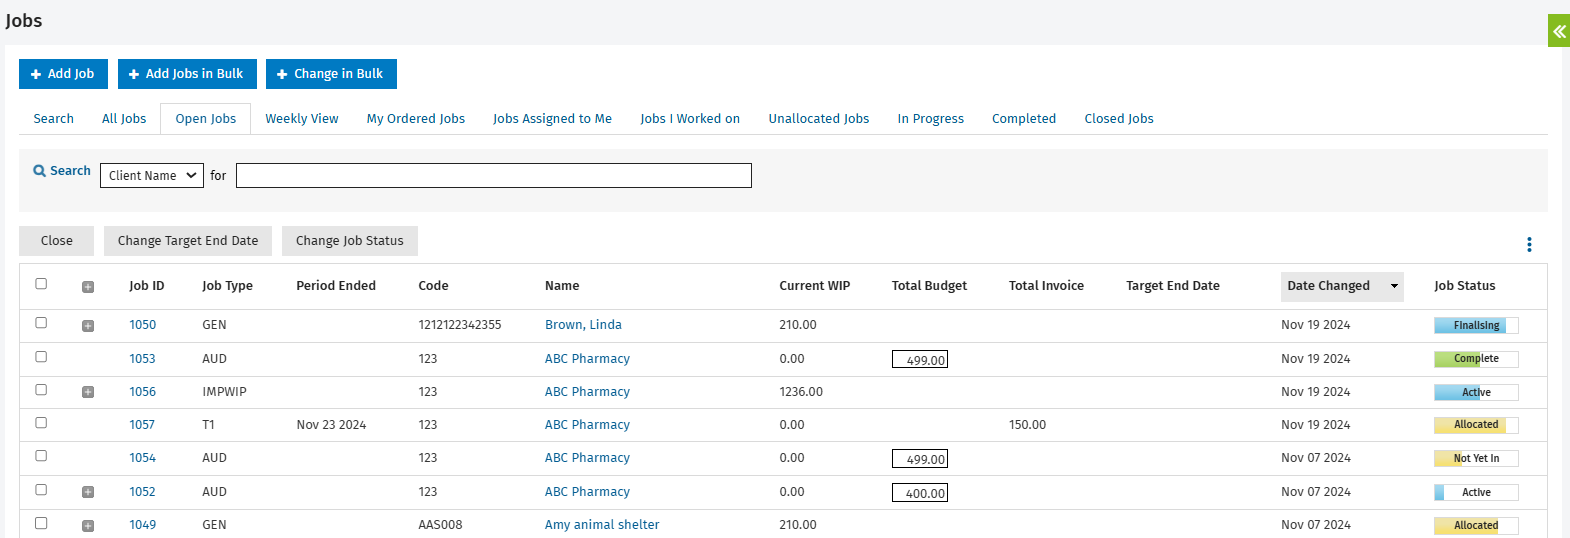Sort by Job Status column header

pyautogui.click(x=1465, y=286)
